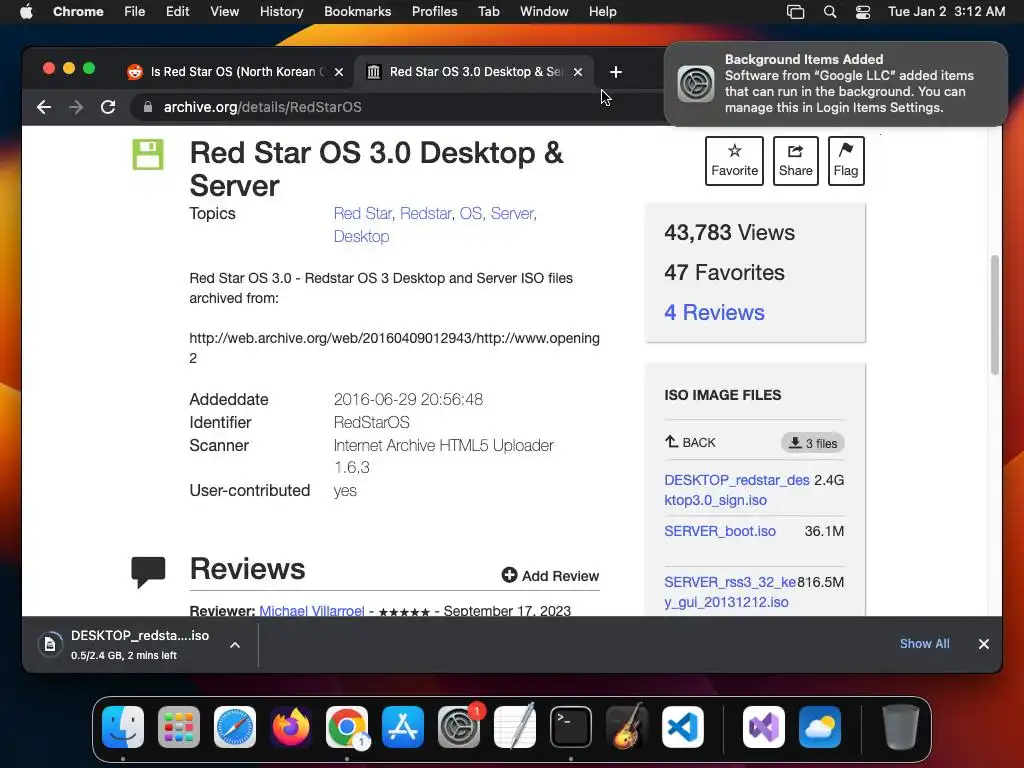
Task: Open Visual Studio Code from the dock
Action: [683, 727]
